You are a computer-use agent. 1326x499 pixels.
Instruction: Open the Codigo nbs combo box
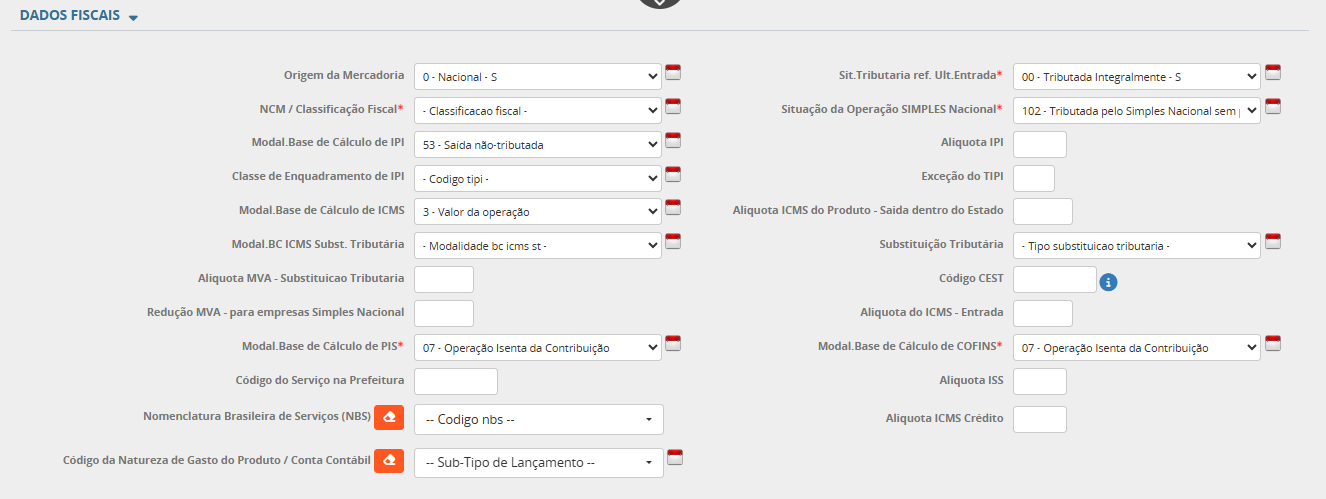538,420
